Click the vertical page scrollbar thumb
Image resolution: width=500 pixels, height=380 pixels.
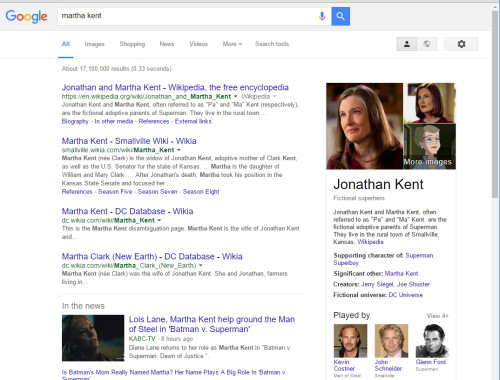495,104
